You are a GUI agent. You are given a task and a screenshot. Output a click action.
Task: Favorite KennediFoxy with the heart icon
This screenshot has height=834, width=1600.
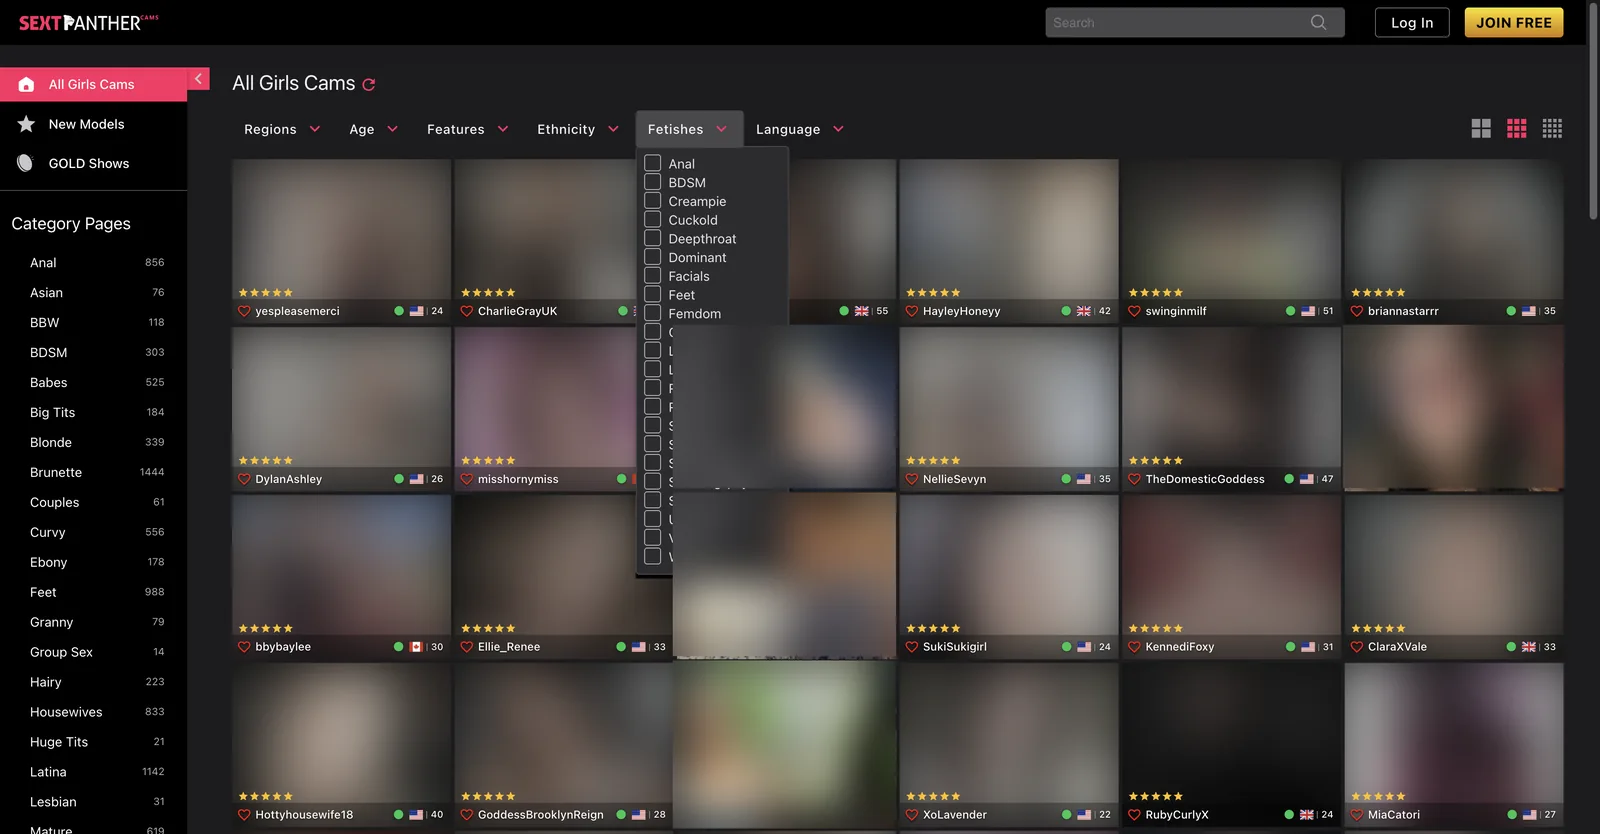(1134, 647)
